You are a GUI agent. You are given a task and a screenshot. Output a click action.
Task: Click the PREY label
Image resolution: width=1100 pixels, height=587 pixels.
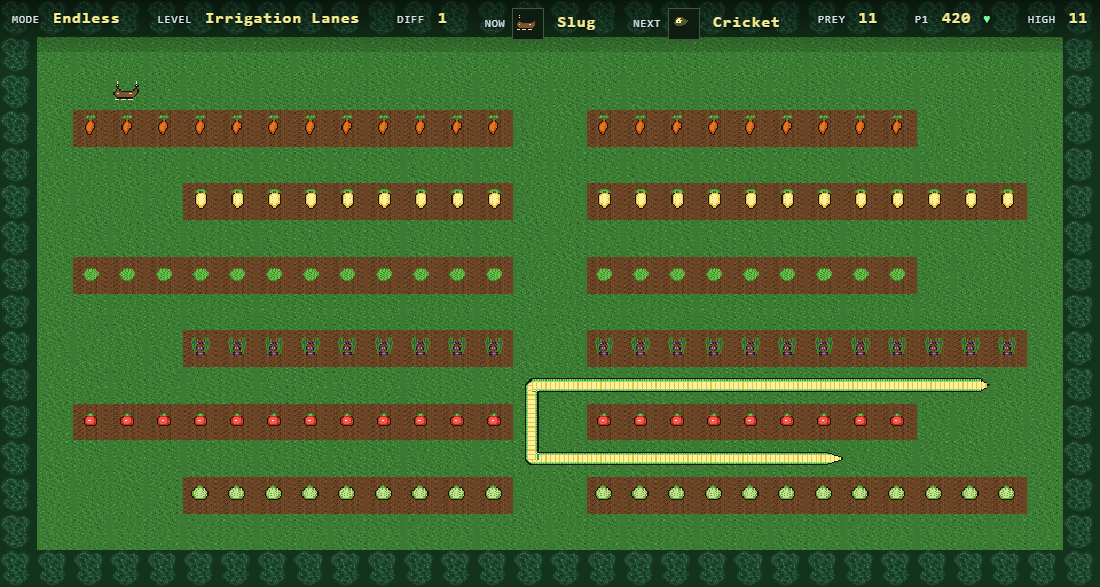coord(831,20)
